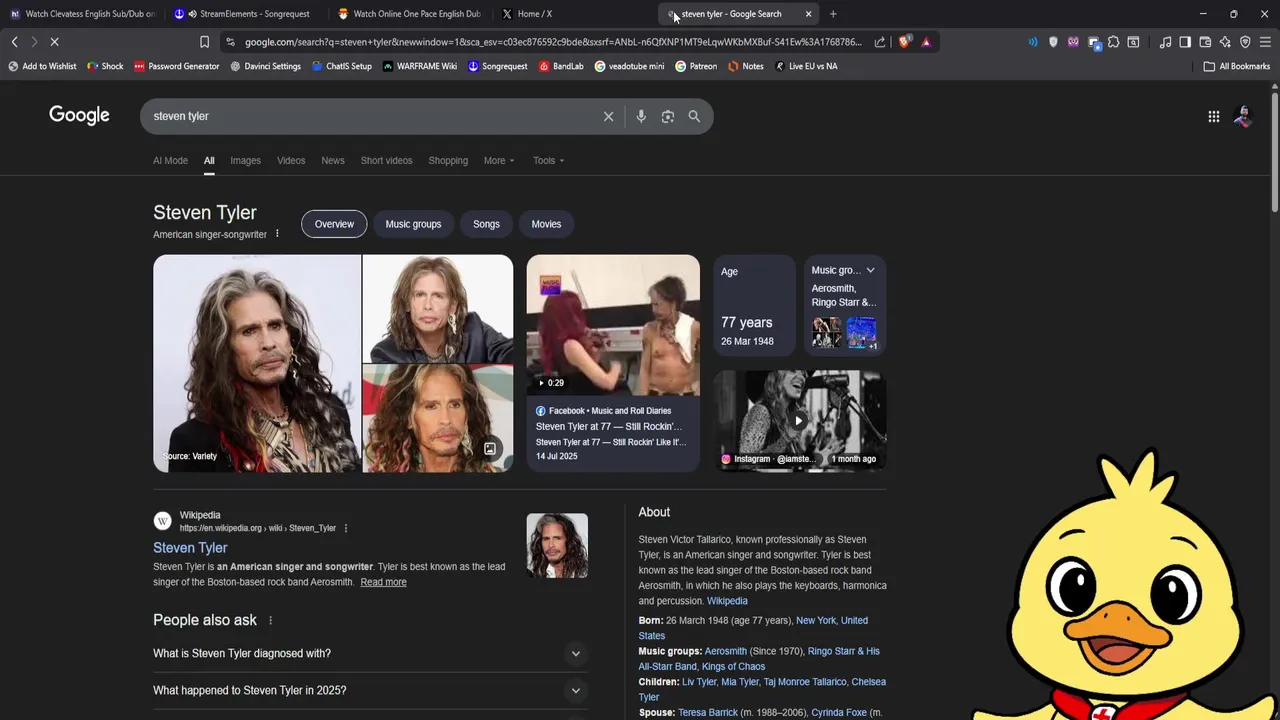This screenshot has width=1280, height=720.
Task: Select the Images search filter
Action: pos(245,160)
